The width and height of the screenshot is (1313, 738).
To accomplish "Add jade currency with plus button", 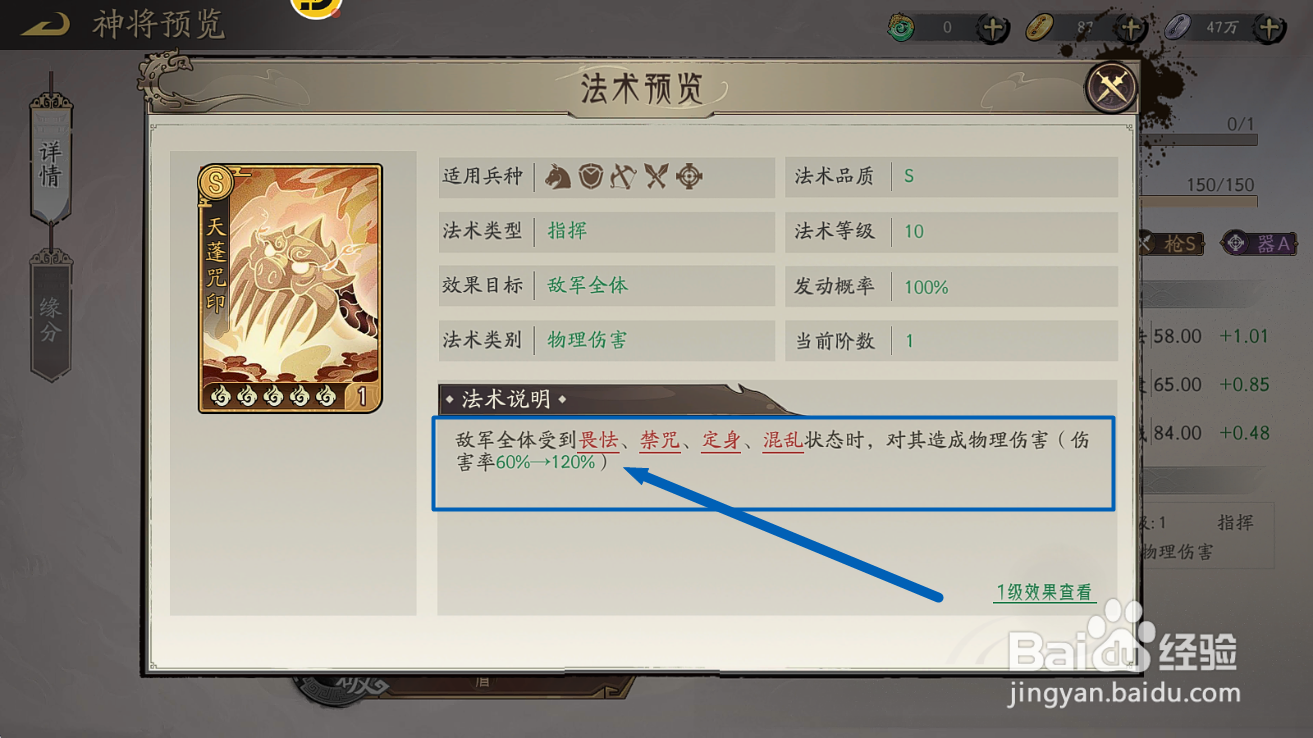I will click(x=992, y=28).
